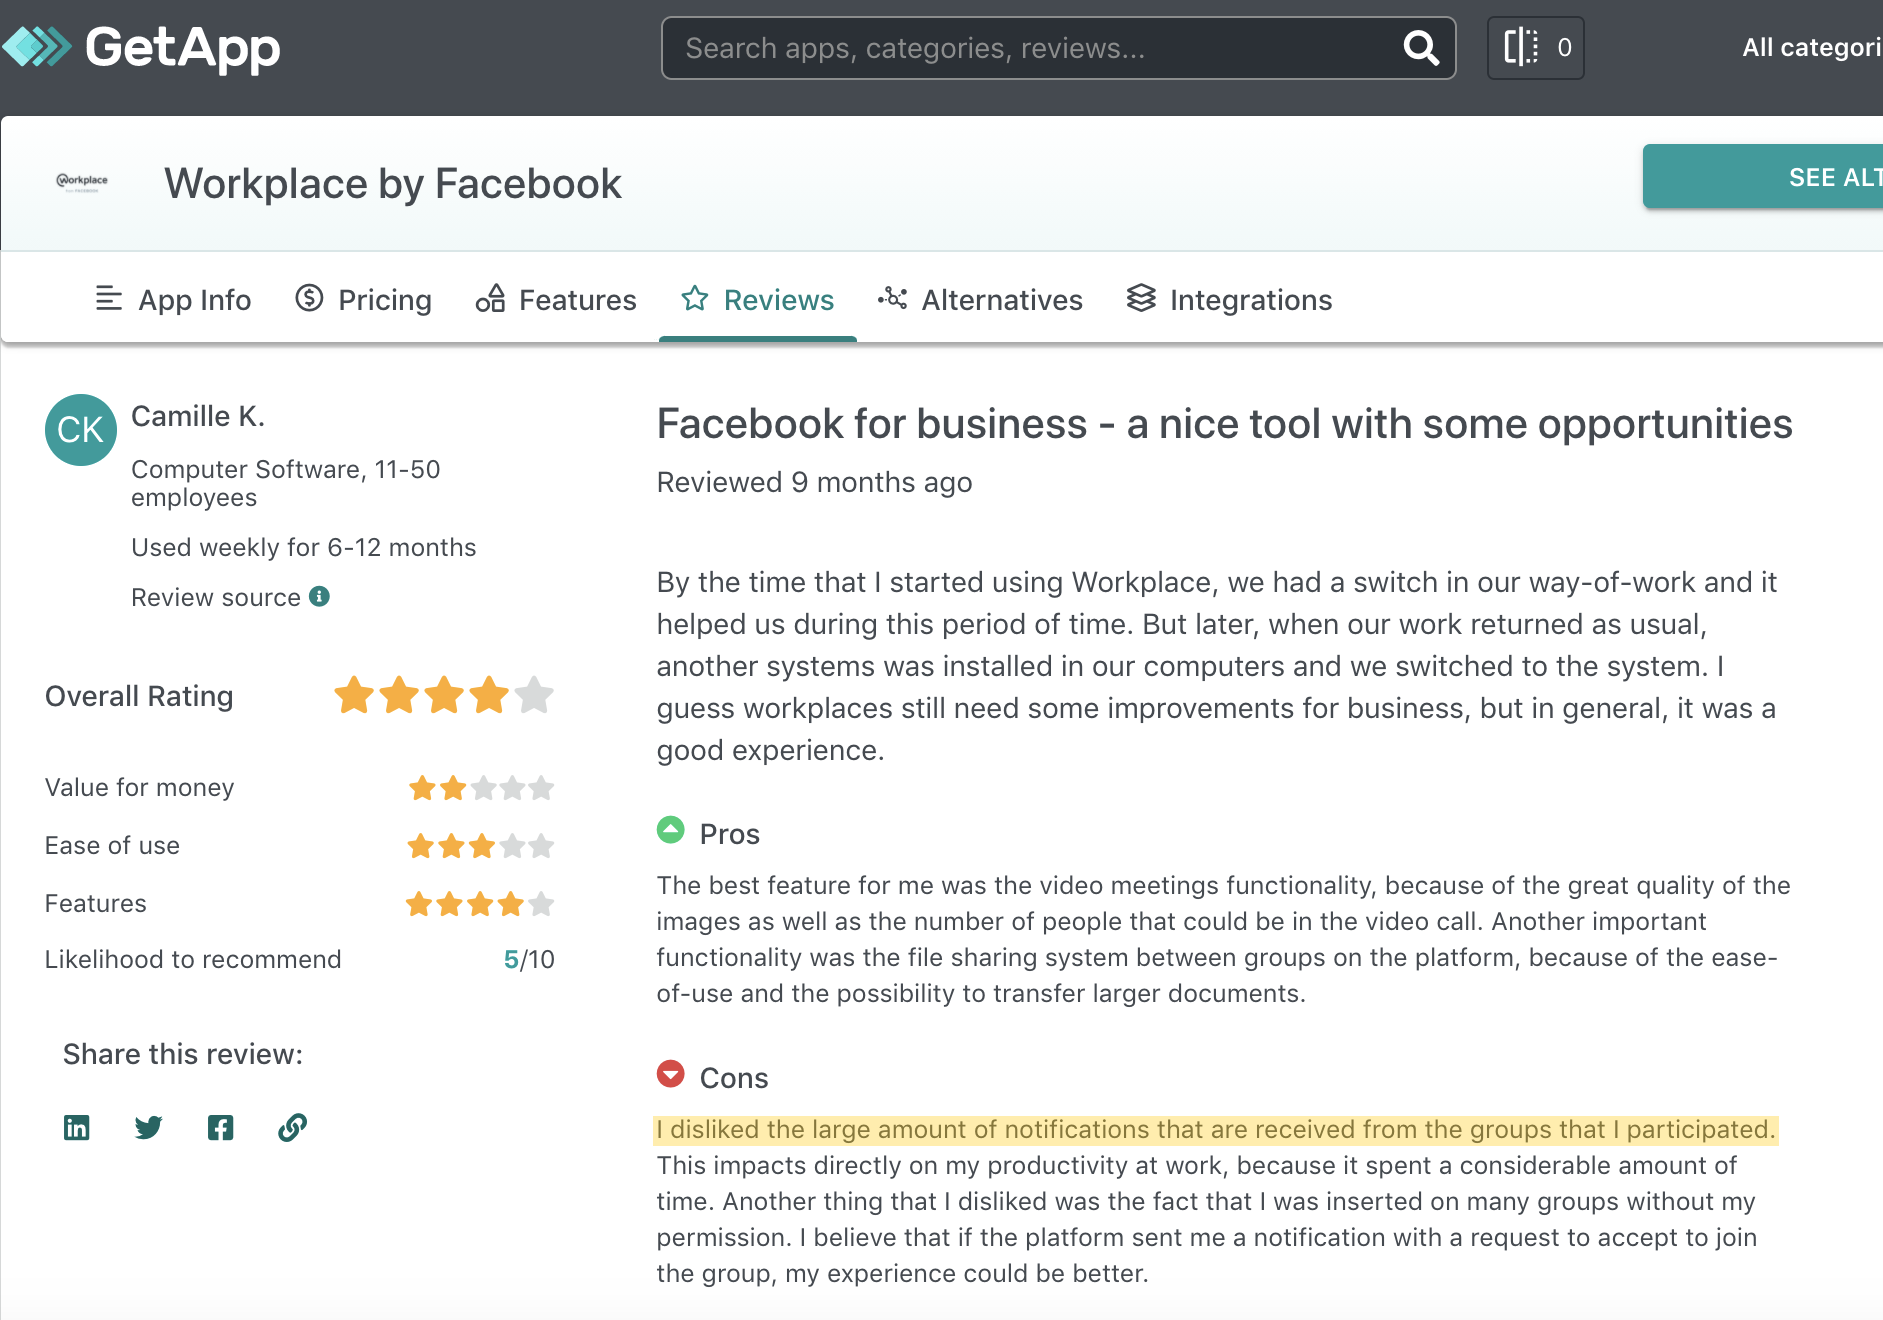Viewport: 1883px width, 1320px height.
Task: Select the Reviews tab
Action: click(x=758, y=300)
